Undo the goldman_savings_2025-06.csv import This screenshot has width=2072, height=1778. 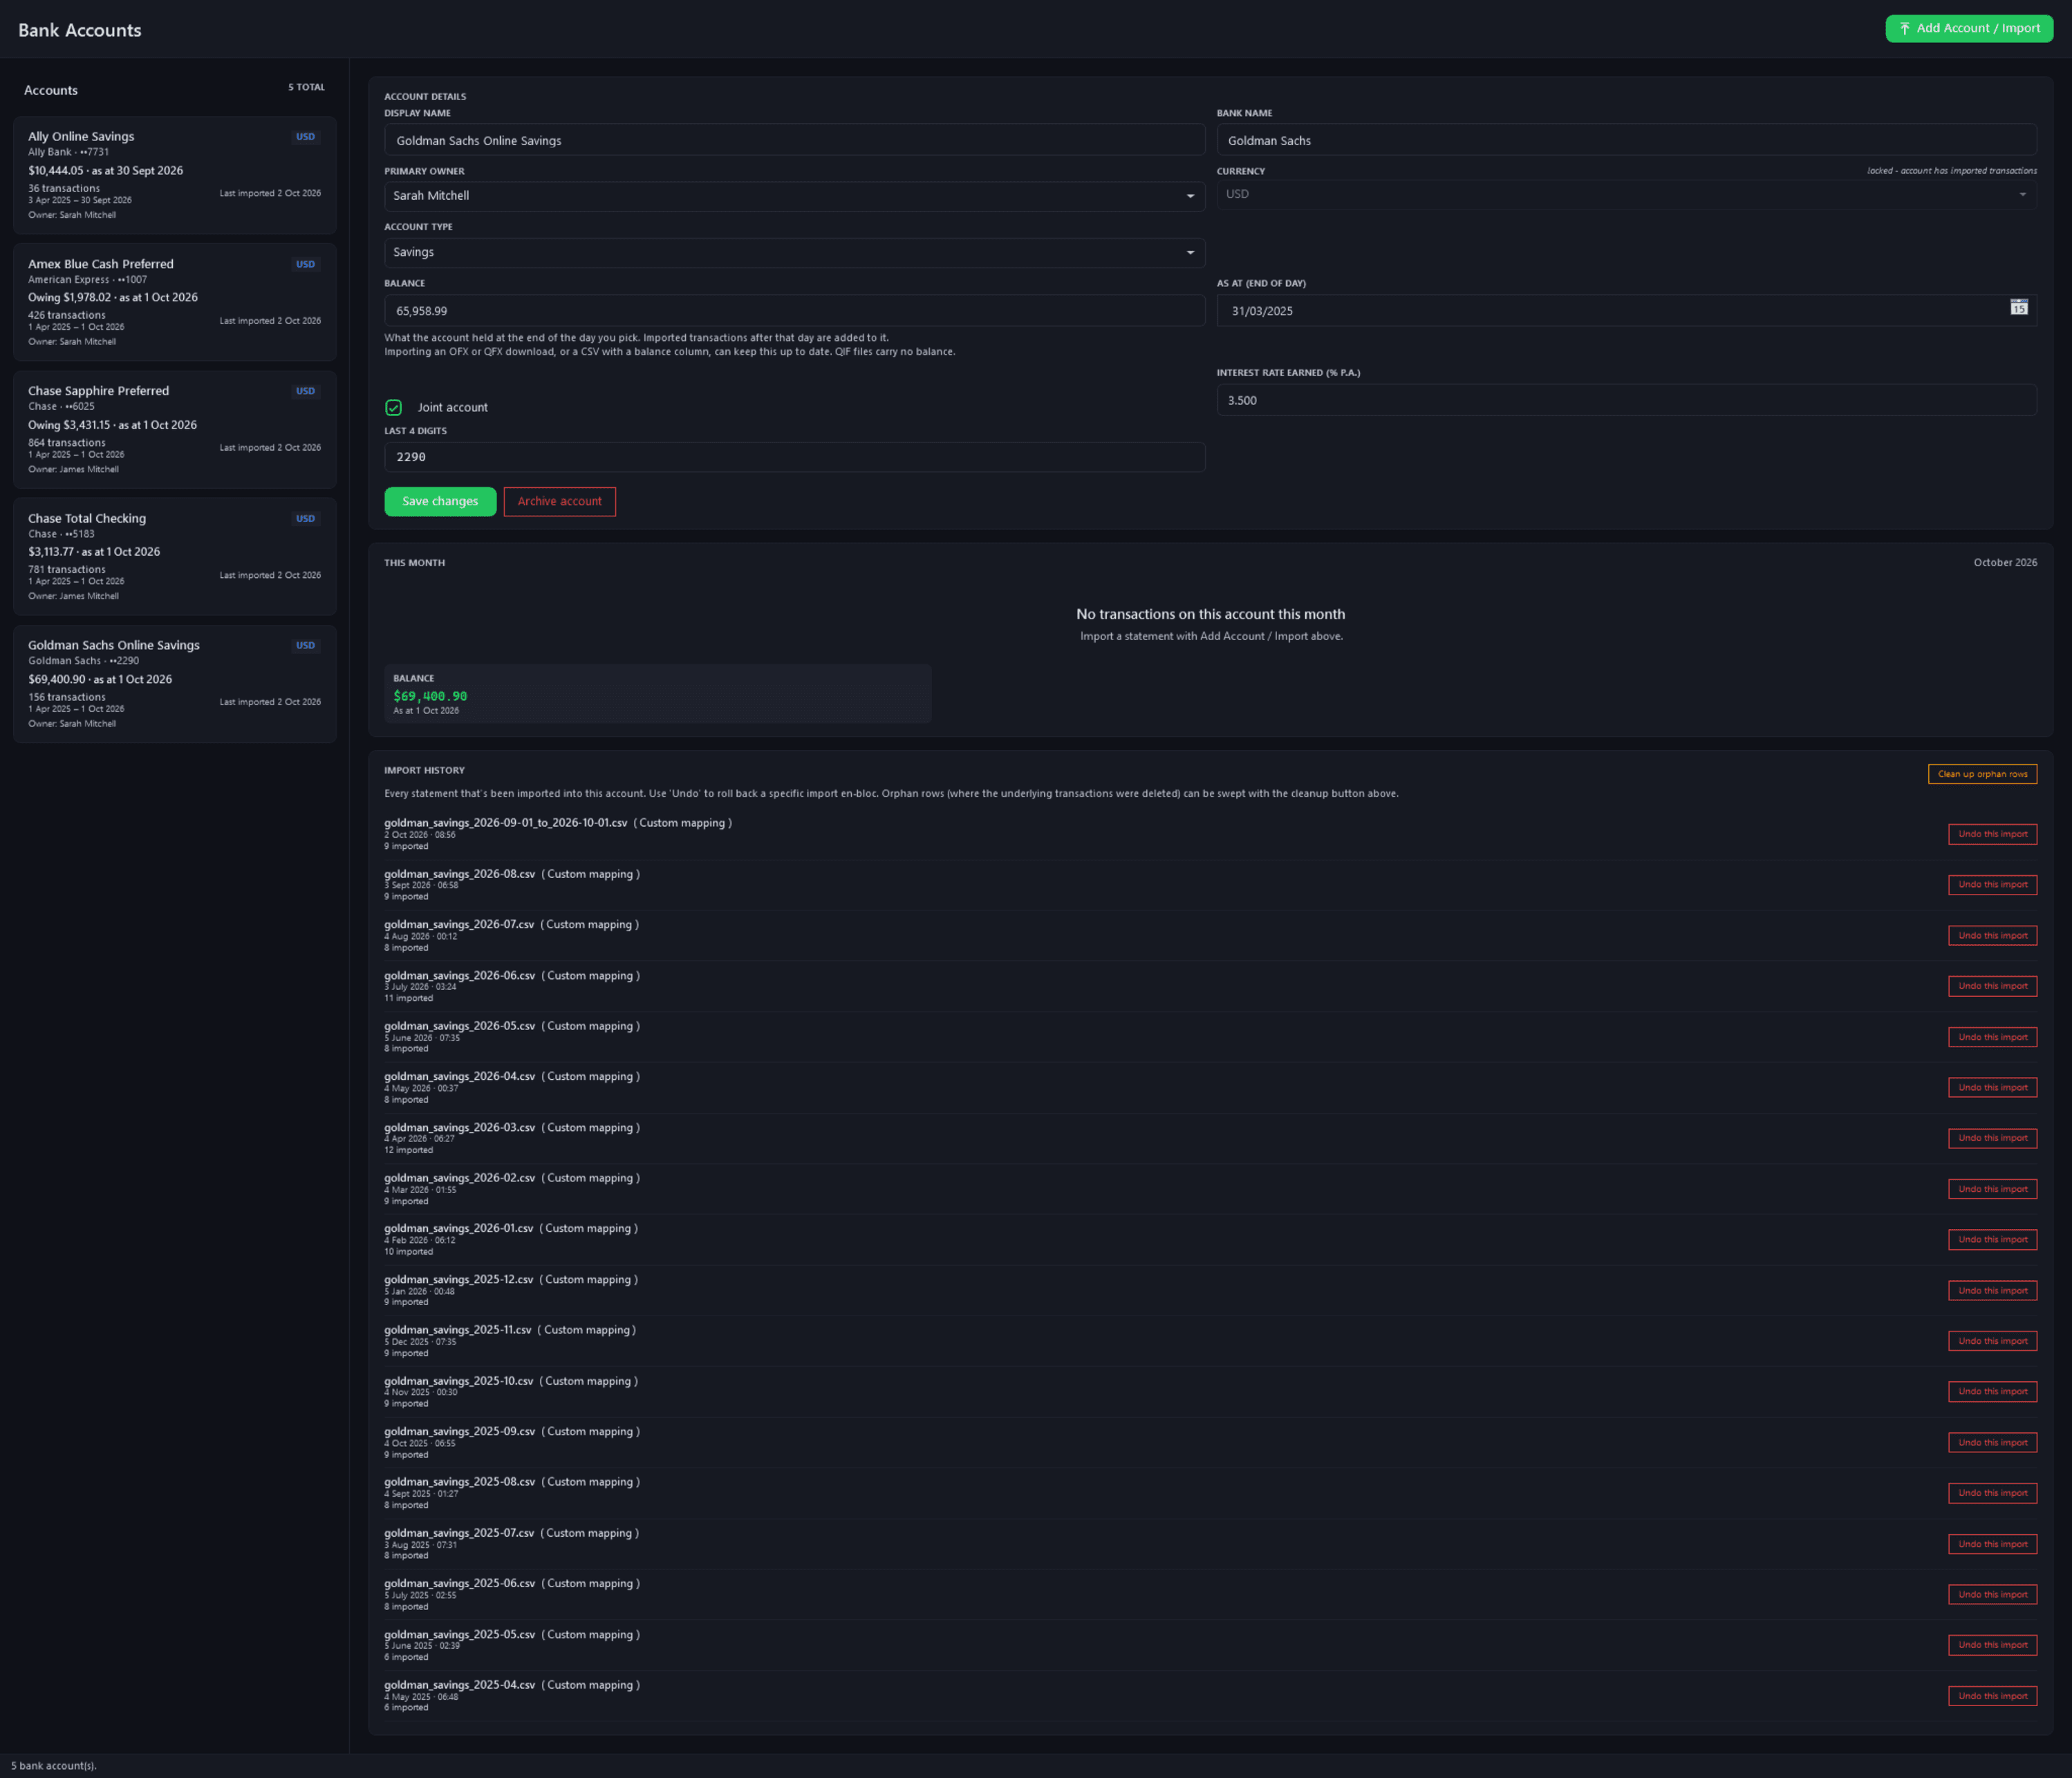tap(1992, 1595)
